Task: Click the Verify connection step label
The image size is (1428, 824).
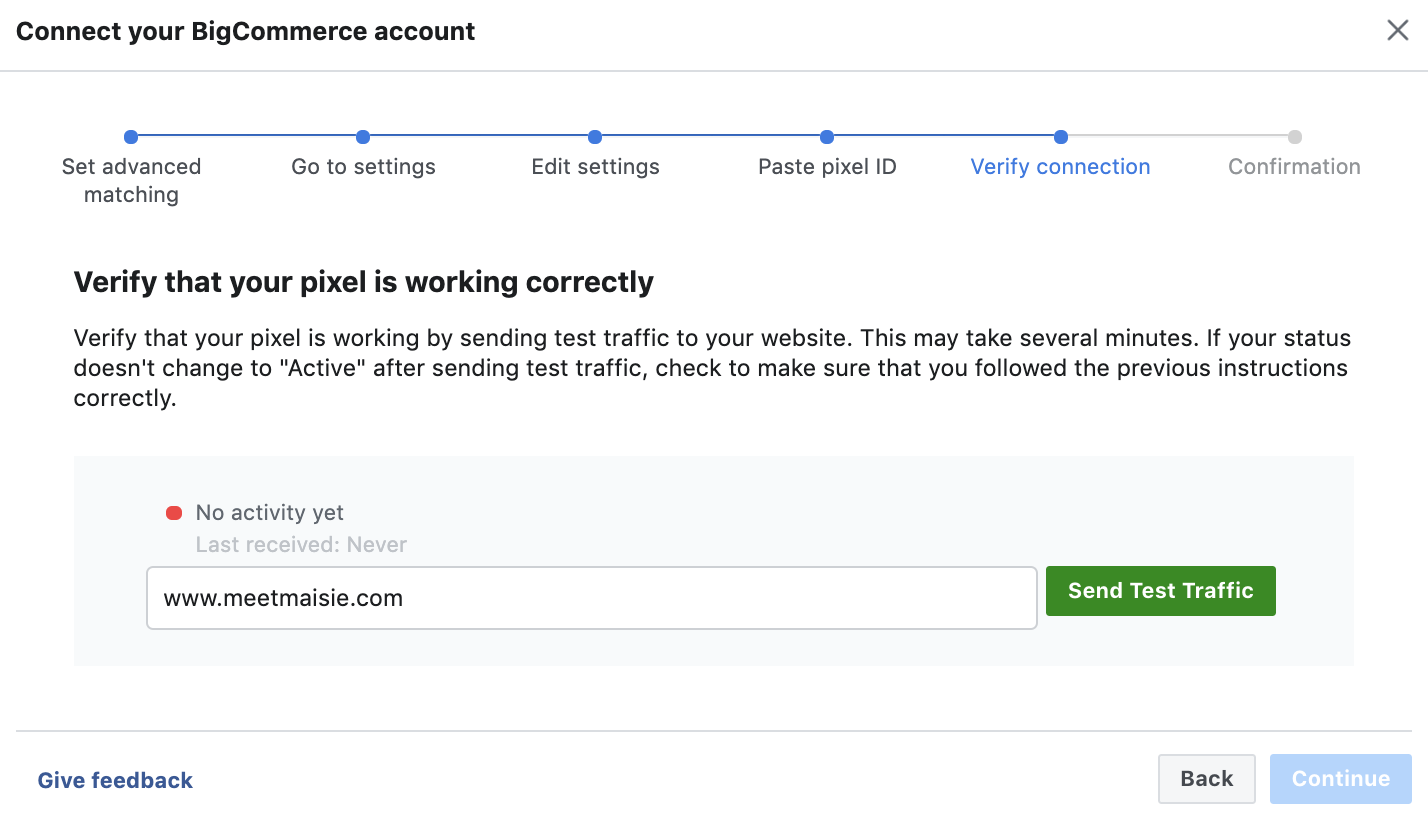Action: (x=1060, y=167)
